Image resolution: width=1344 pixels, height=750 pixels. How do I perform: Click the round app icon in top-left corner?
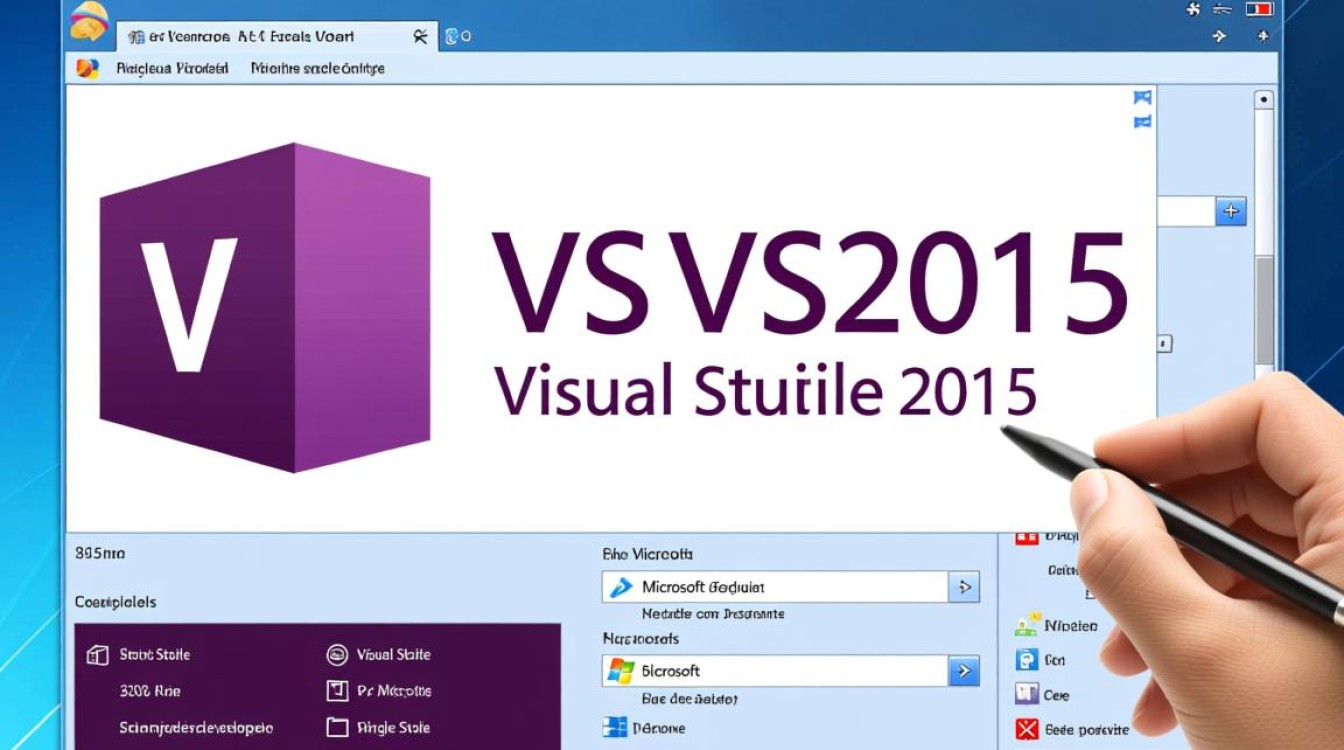(x=90, y=21)
